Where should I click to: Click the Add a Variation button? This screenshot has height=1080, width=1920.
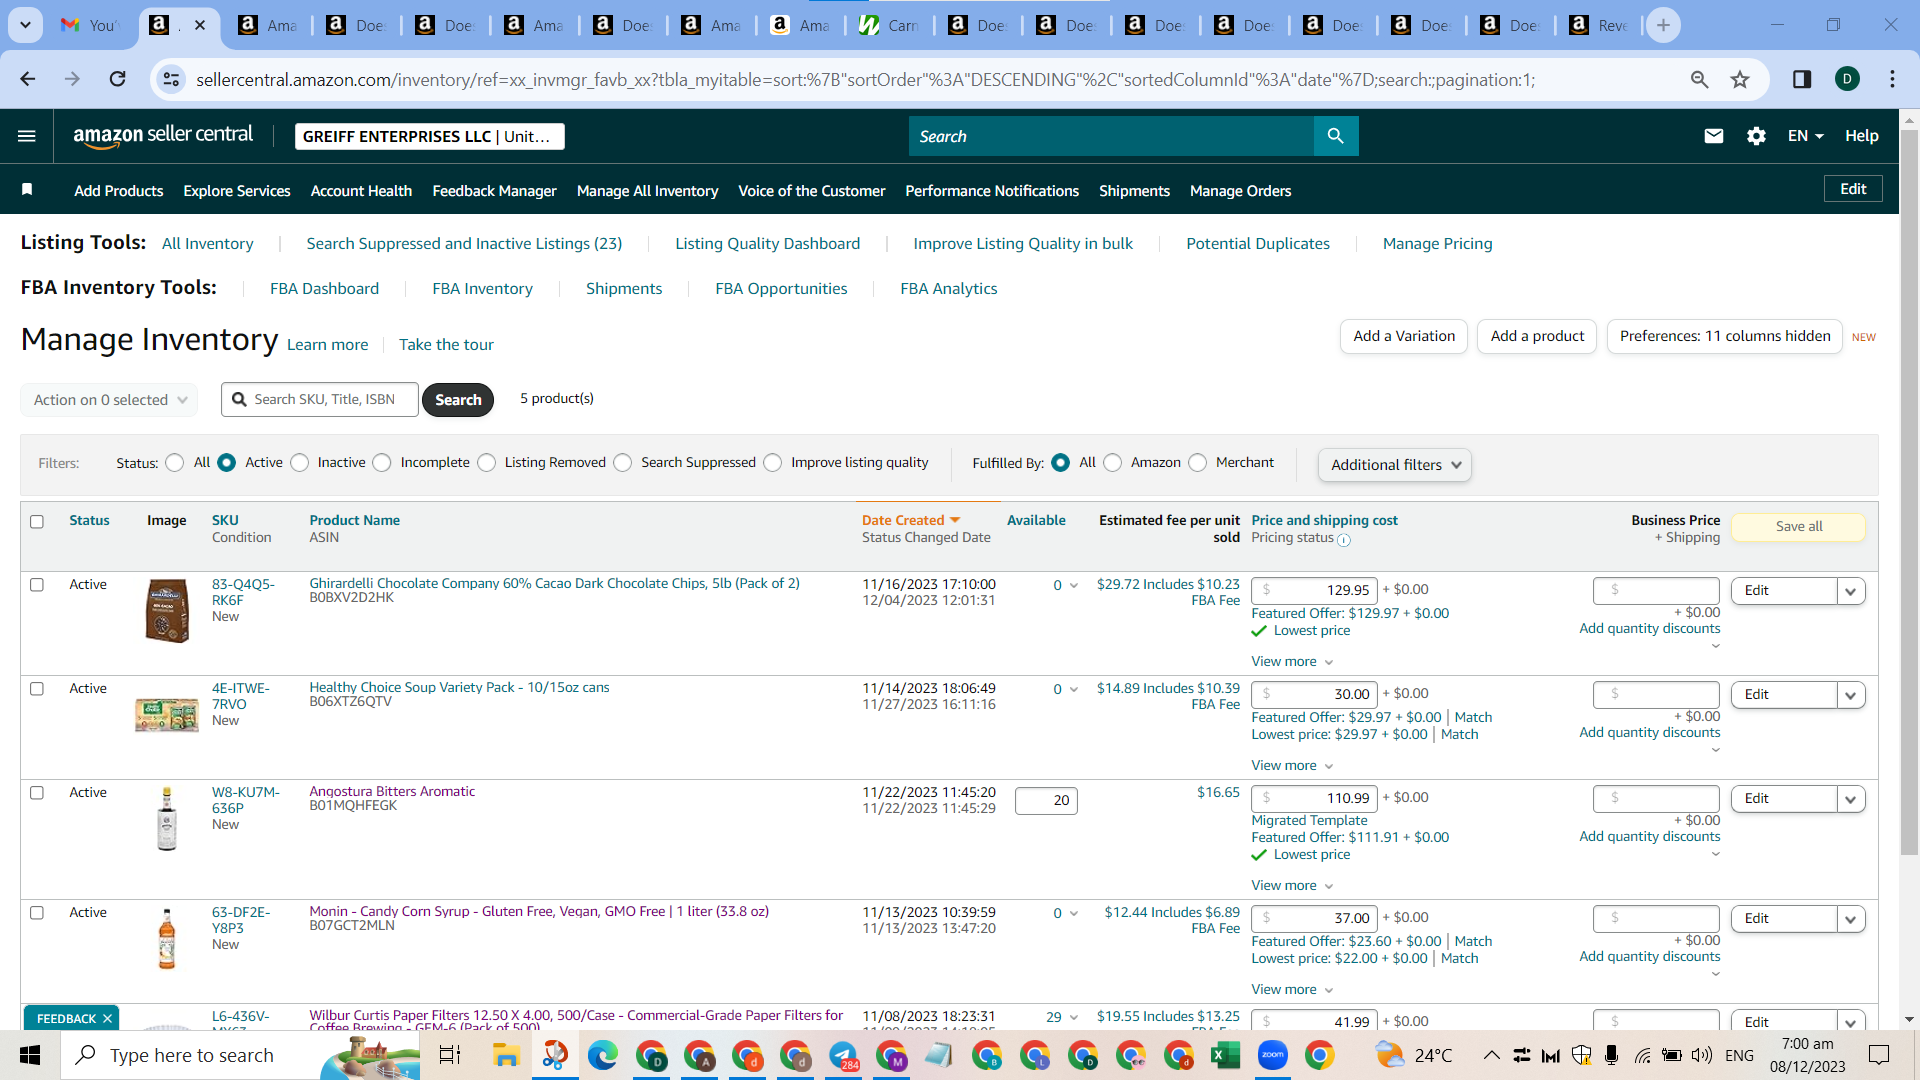(1404, 337)
